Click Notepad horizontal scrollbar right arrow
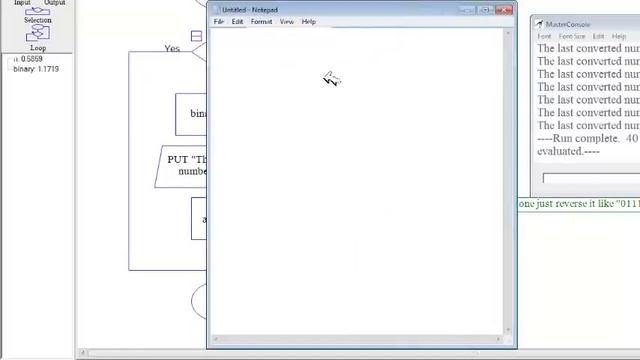 coord(498,339)
